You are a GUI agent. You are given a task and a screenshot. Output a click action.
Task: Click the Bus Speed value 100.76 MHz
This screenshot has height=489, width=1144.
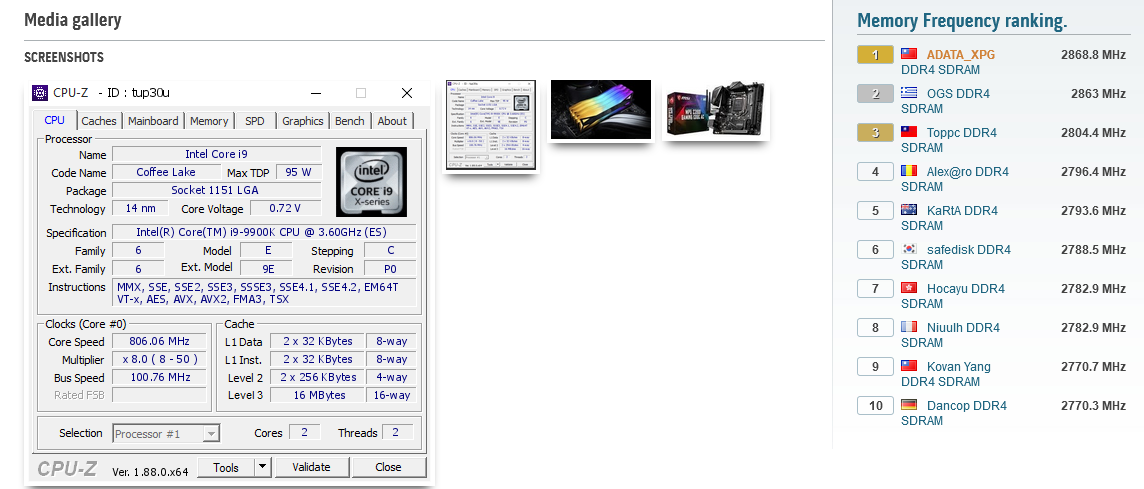(x=158, y=377)
